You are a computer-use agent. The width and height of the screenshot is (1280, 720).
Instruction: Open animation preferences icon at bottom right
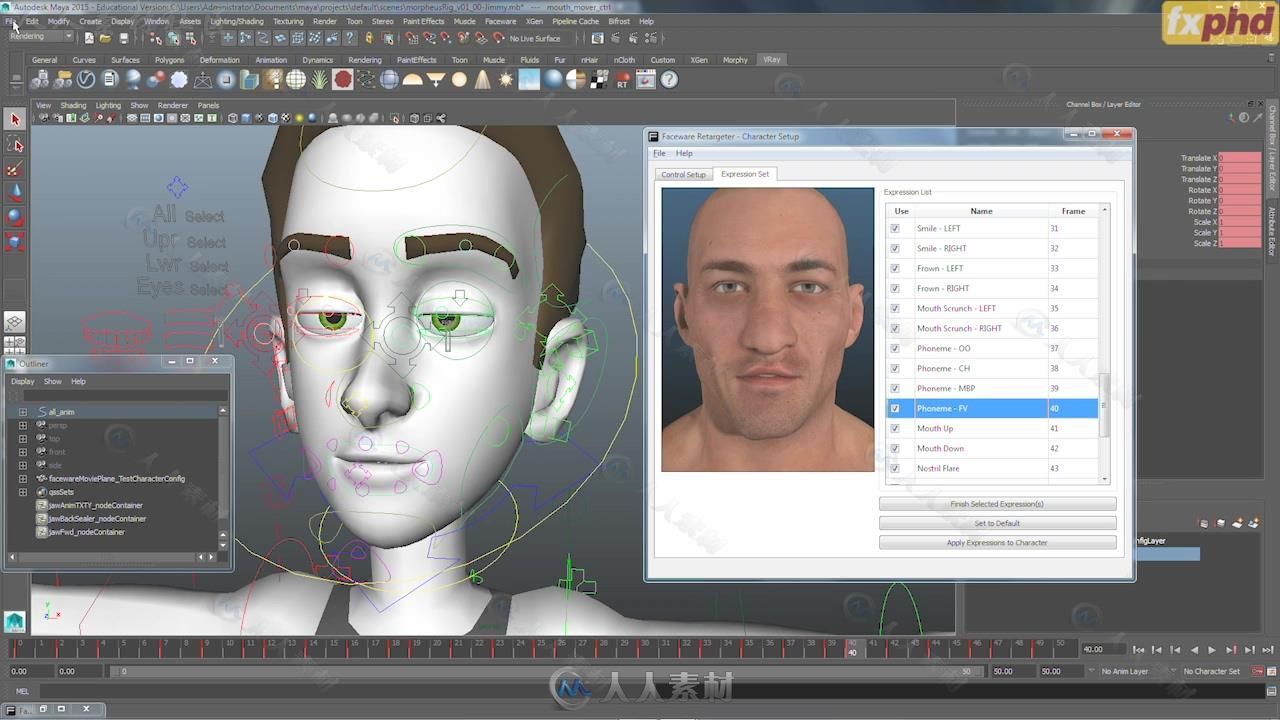[x=1270, y=671]
